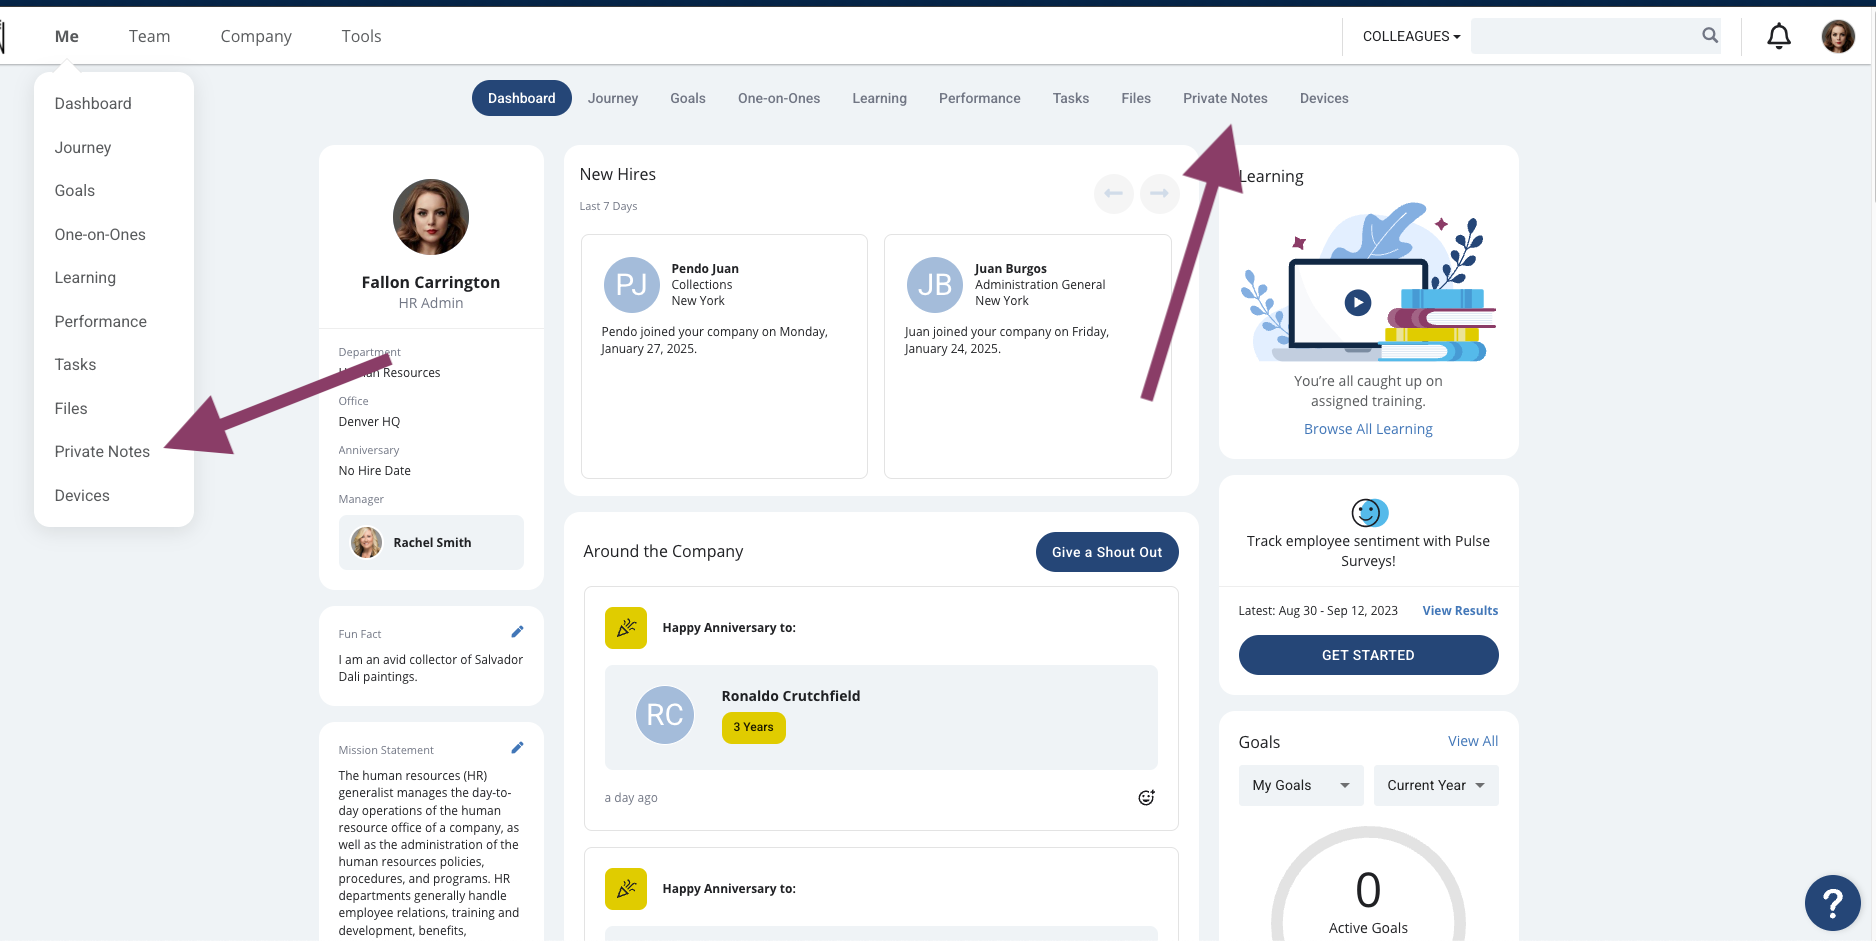Click View All in Goals card
Image resolution: width=1876 pixels, height=941 pixels.
(x=1473, y=741)
